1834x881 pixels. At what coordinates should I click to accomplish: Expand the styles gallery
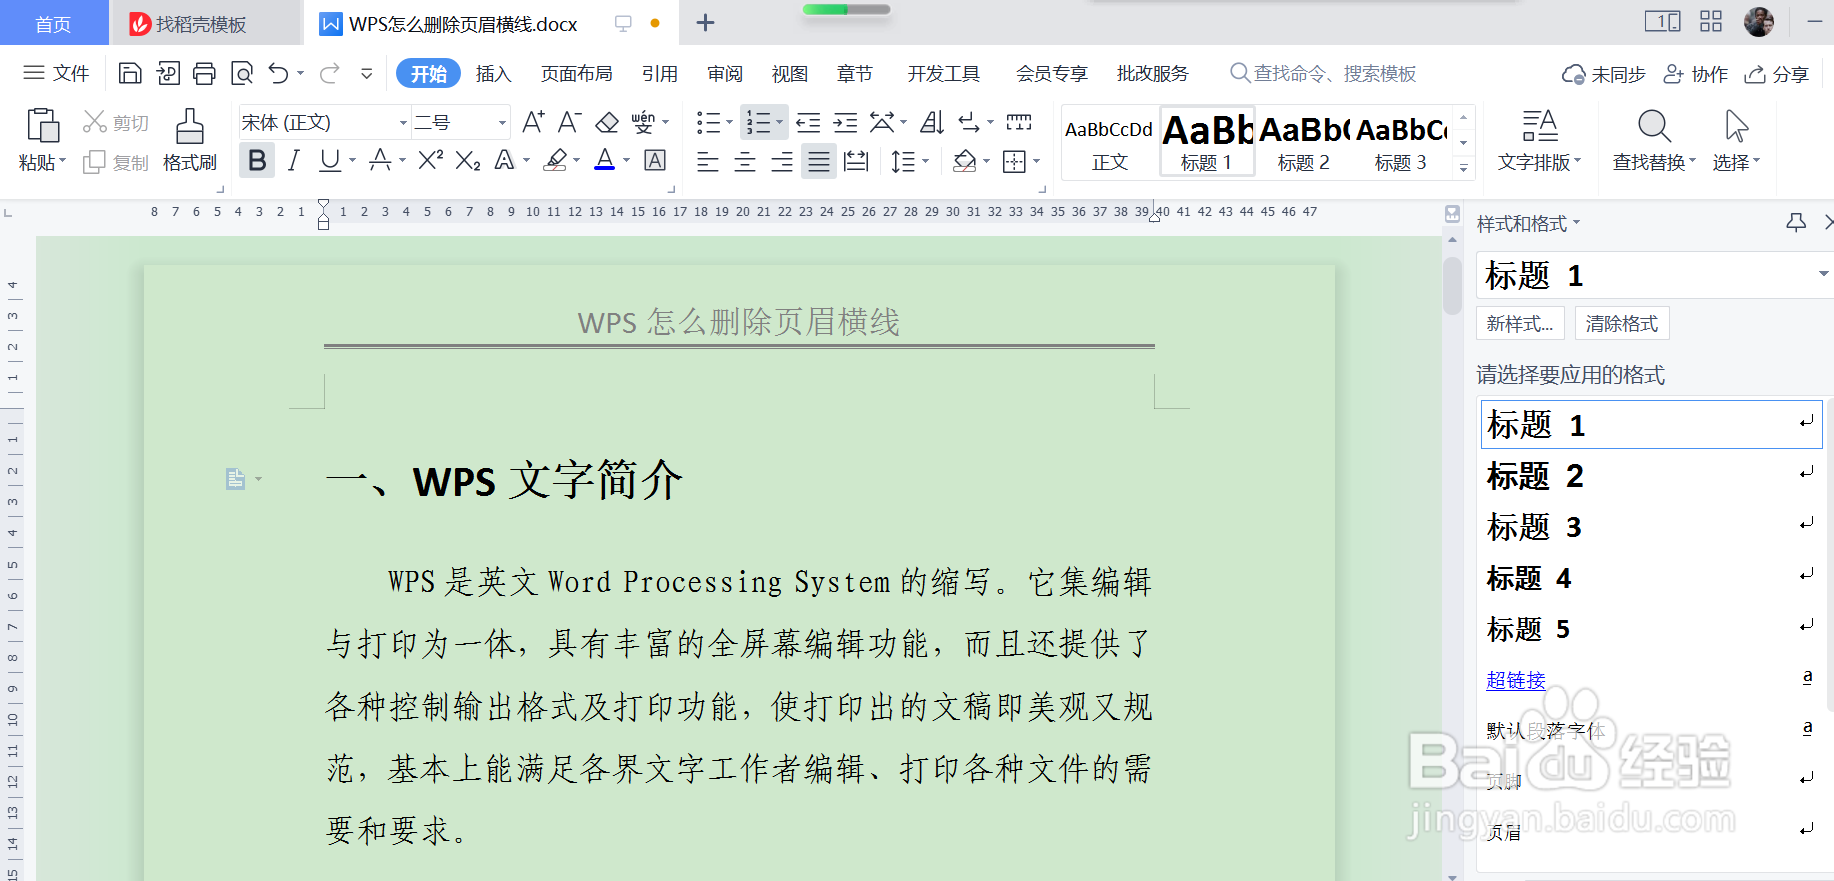click(1464, 168)
